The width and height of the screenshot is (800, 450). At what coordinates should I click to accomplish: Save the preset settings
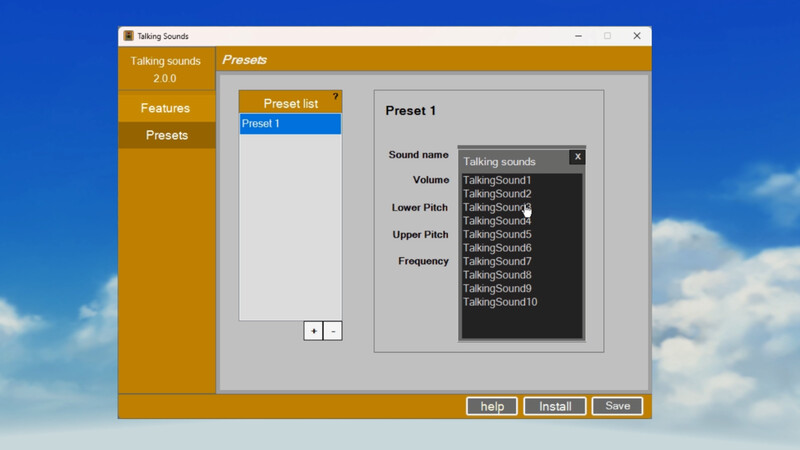point(617,406)
